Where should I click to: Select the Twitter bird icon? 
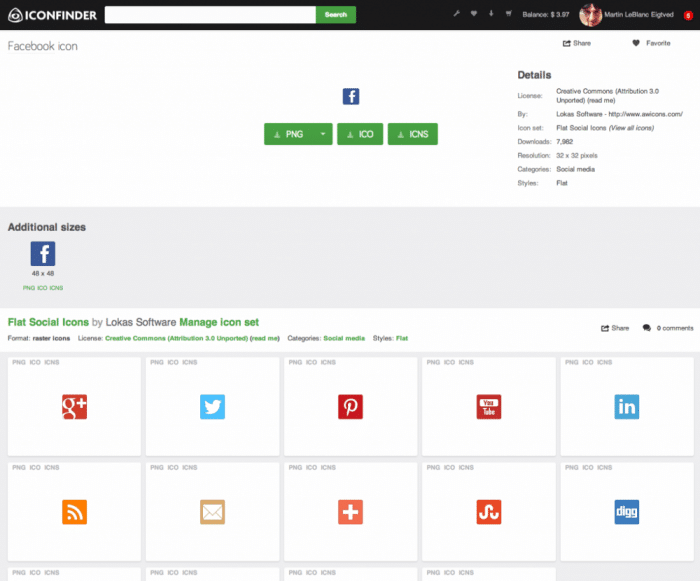[212, 406]
